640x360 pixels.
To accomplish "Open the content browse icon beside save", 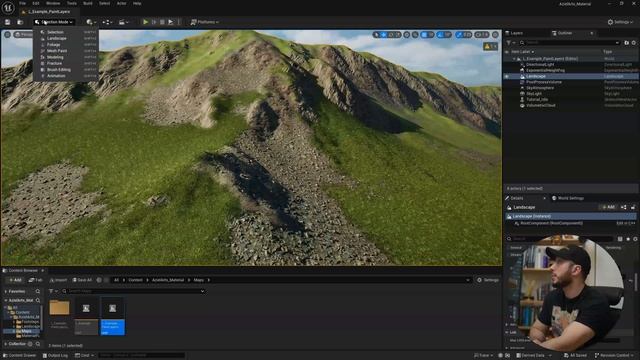I will (x=20, y=22).
